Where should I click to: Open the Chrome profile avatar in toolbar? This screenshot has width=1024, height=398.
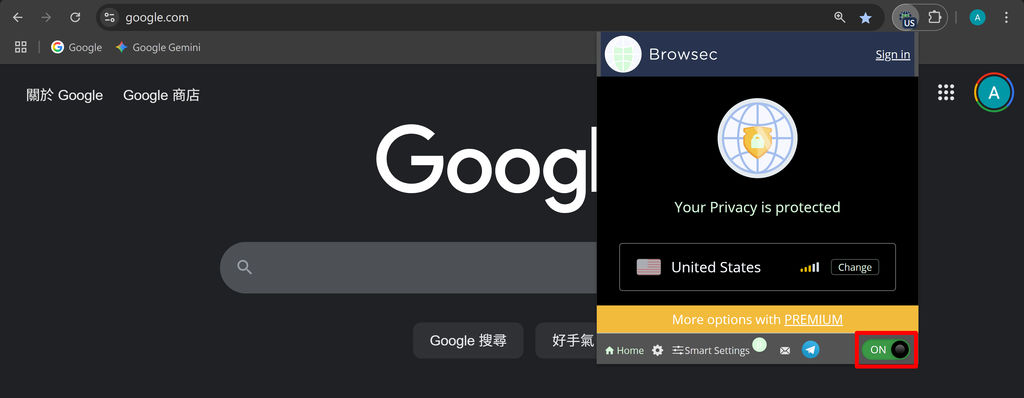pos(977,18)
